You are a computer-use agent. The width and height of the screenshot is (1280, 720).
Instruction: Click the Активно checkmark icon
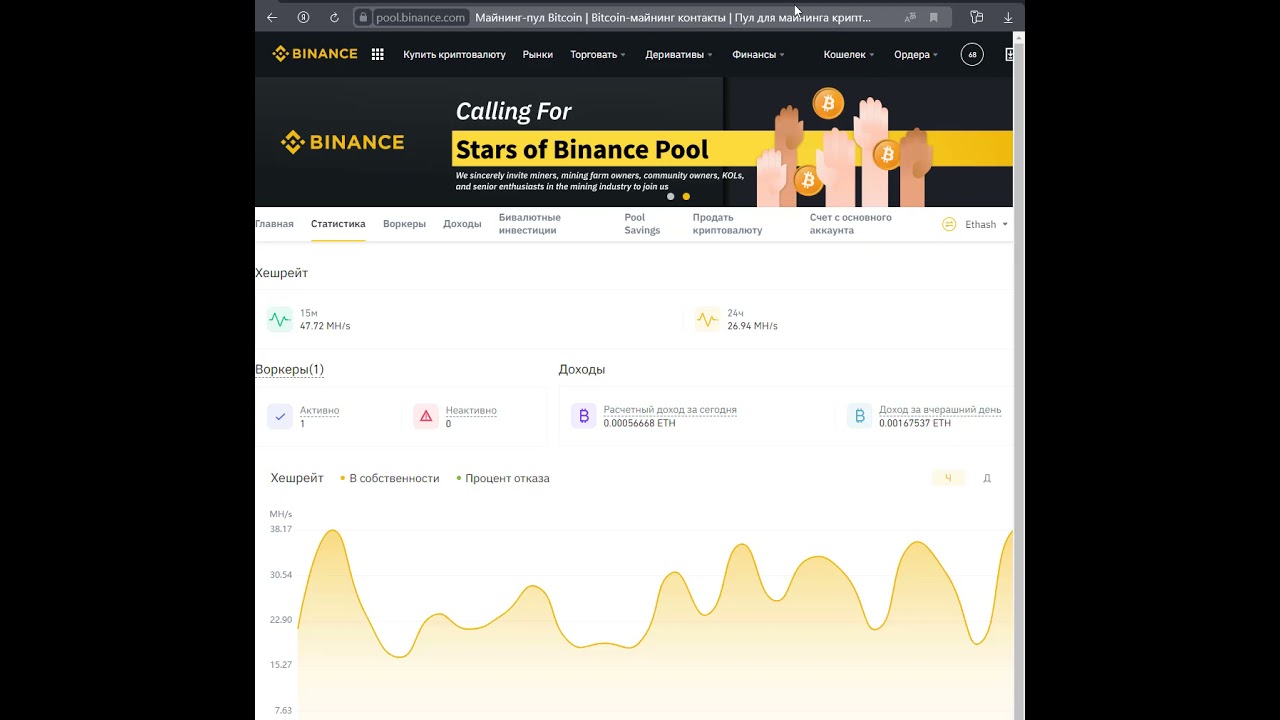[280, 417]
